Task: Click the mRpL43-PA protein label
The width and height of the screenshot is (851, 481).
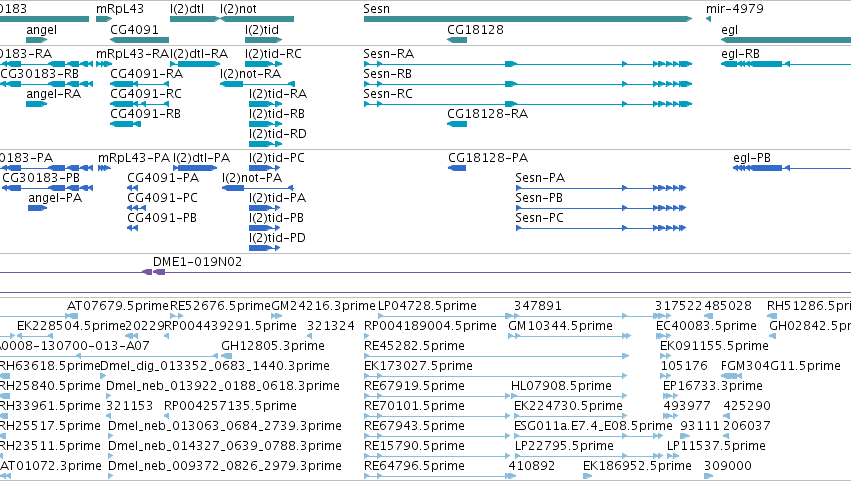Action: coord(134,158)
